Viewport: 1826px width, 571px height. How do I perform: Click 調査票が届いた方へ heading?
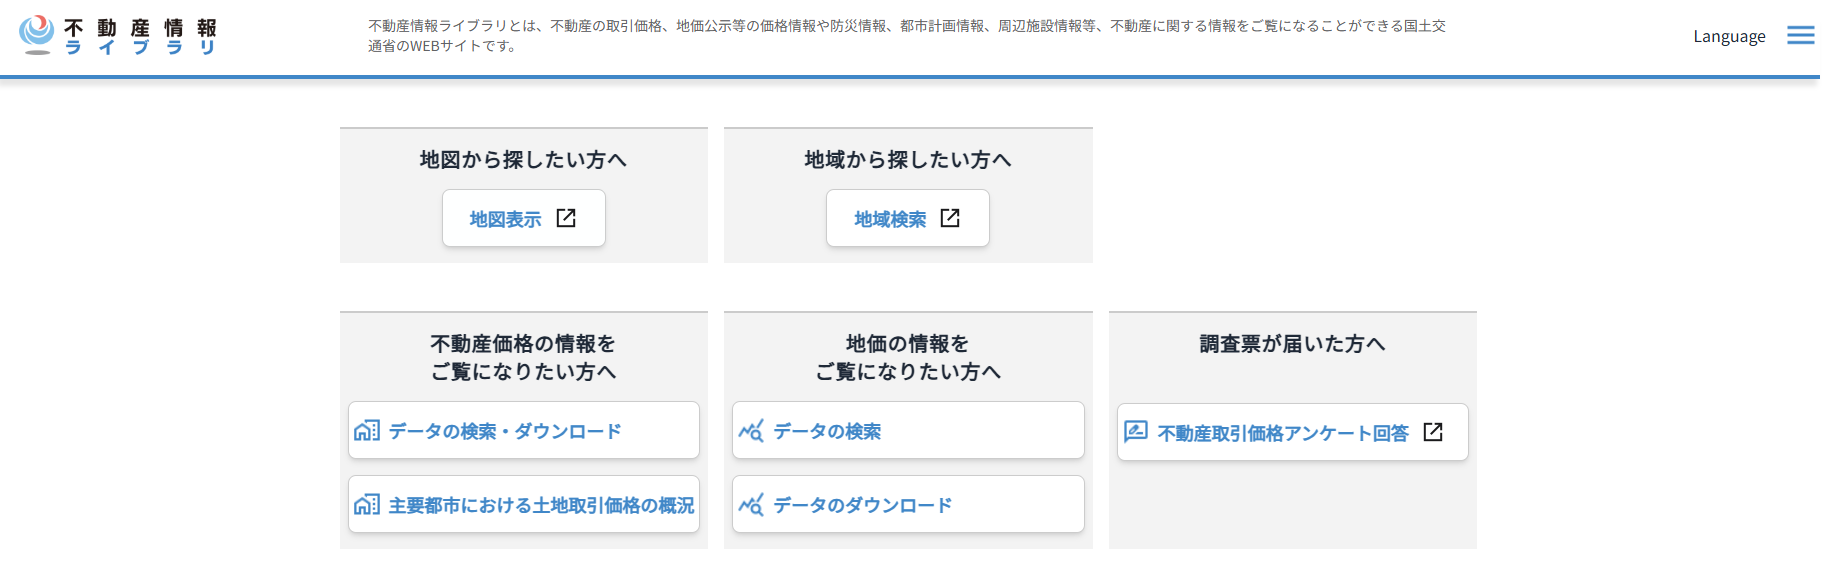(x=1292, y=344)
